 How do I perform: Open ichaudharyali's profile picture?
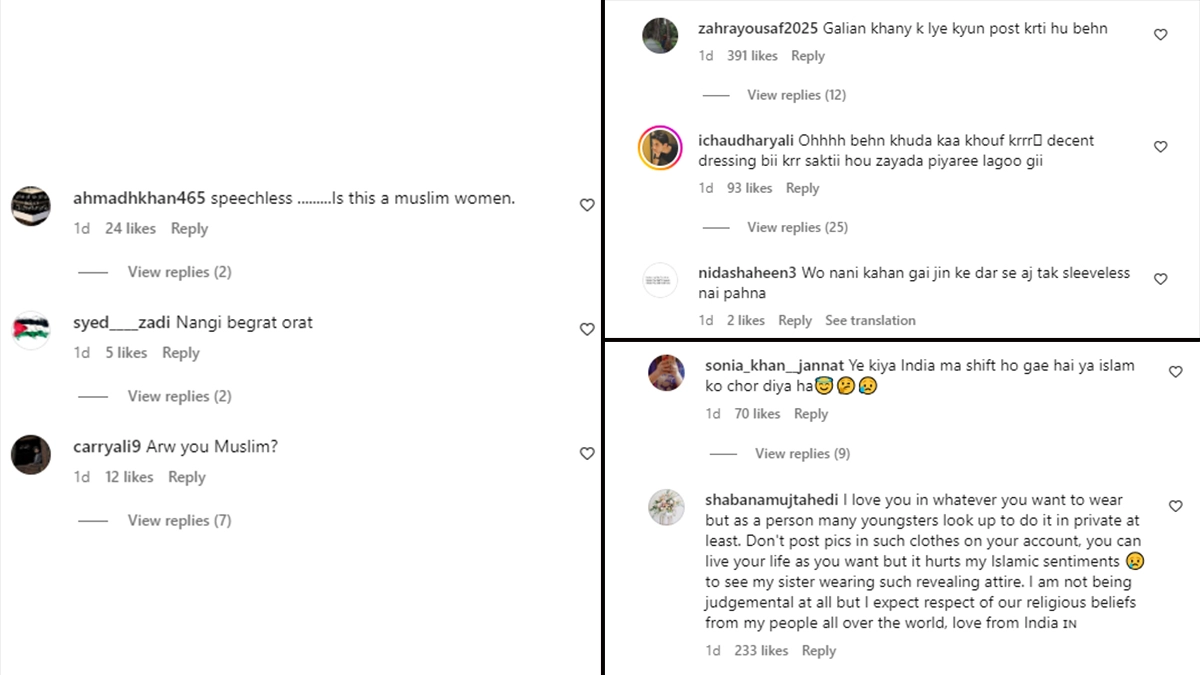click(x=660, y=148)
